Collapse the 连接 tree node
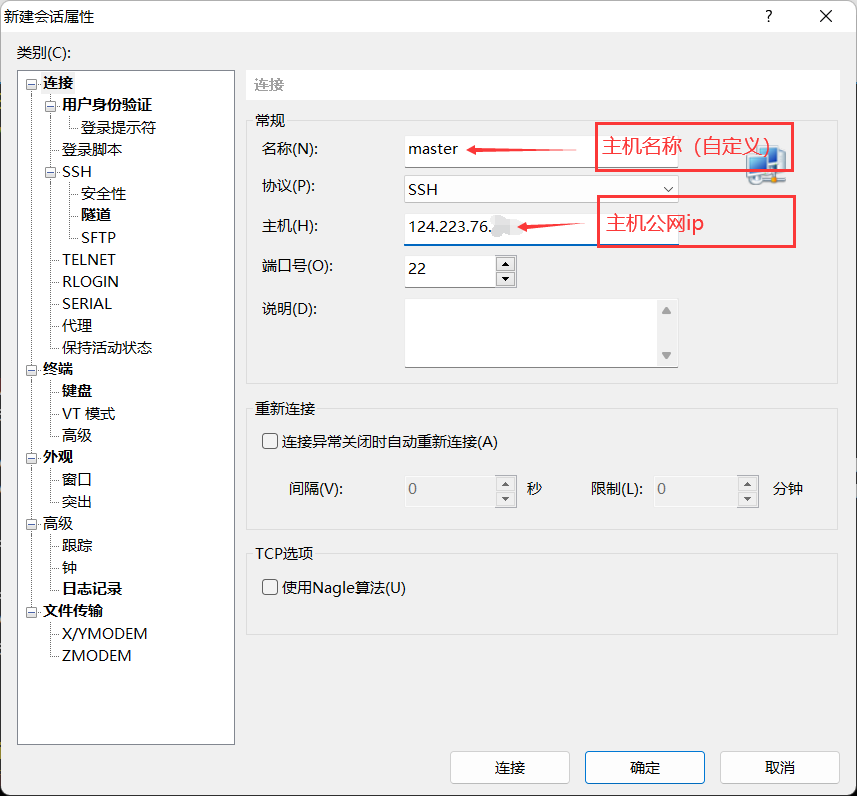Viewport: 857px width, 796px height. tap(31, 84)
